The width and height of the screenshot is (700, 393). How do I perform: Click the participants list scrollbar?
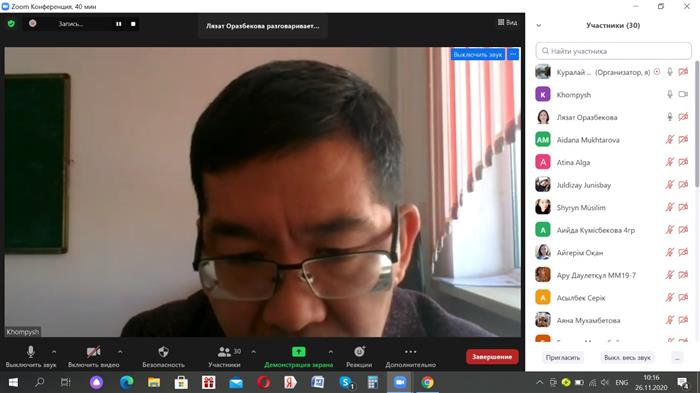tap(697, 124)
